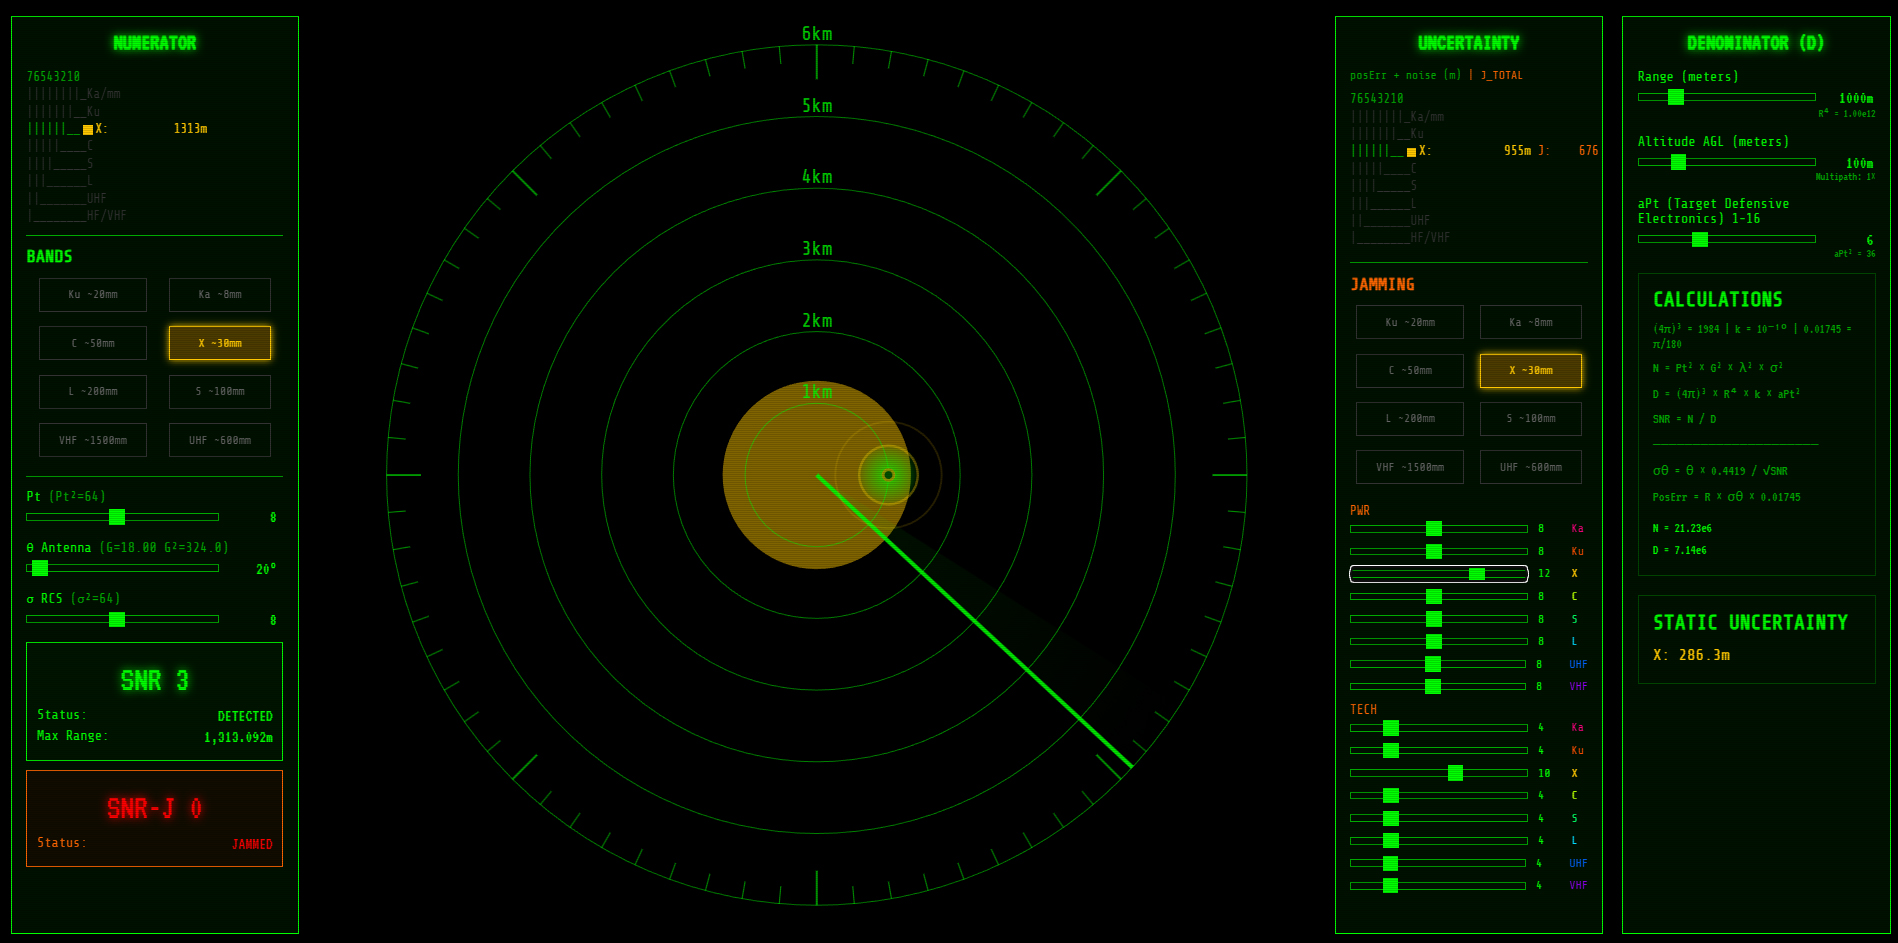Select the UHF ~600mm band under JAMMING
The image size is (1898, 943).
[1530, 467]
